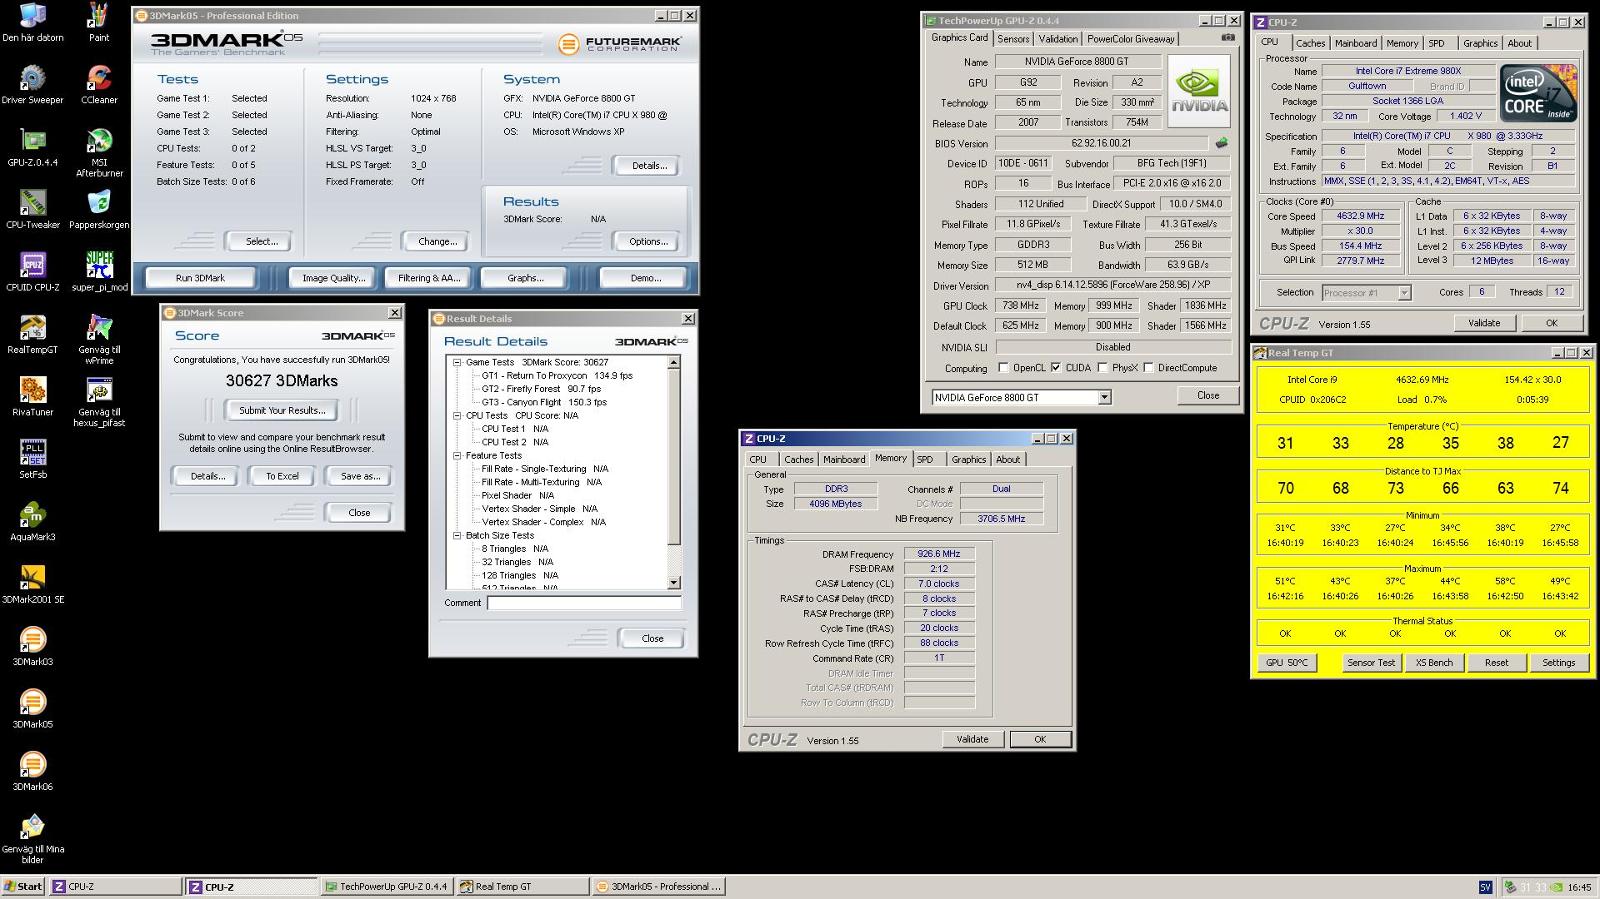Open Caches tab in CPU-Z processor window
Image resolution: width=1600 pixels, height=899 pixels.
click(x=1310, y=43)
